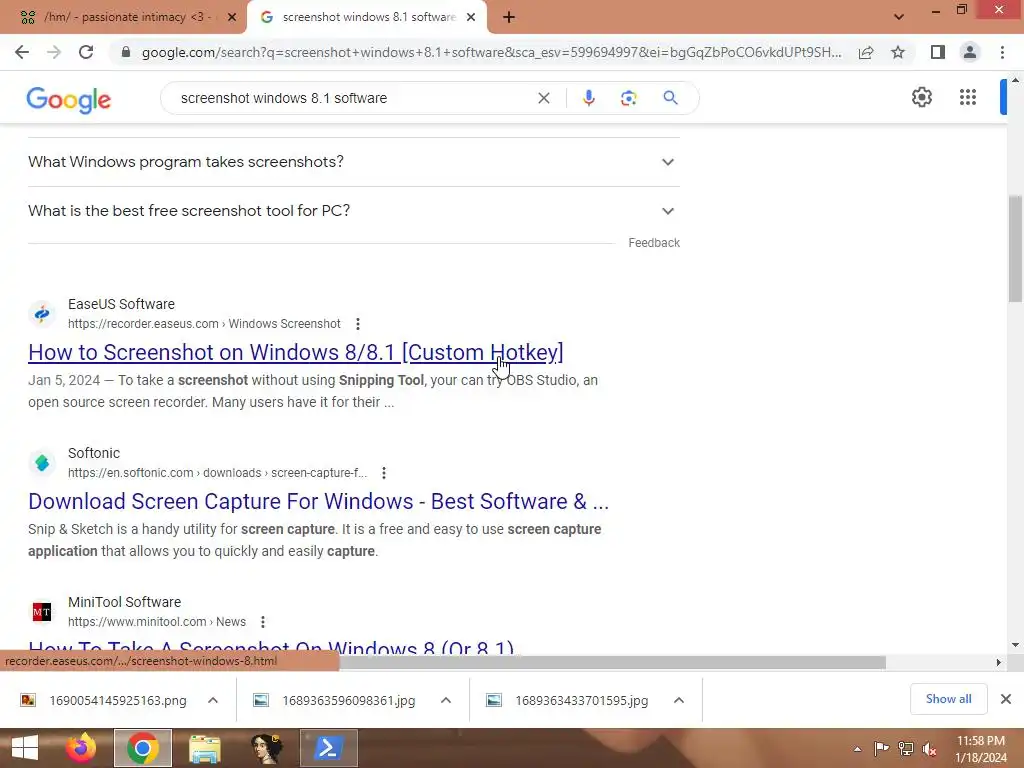Click scrollbar right arrow
The width and height of the screenshot is (1024, 768).
pyautogui.click(x=999, y=662)
